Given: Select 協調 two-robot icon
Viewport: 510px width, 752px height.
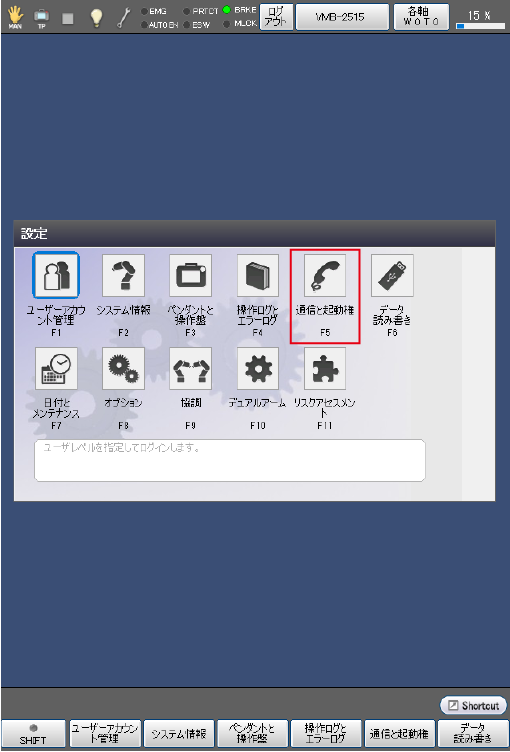Looking at the screenshot, I should coord(190,368).
